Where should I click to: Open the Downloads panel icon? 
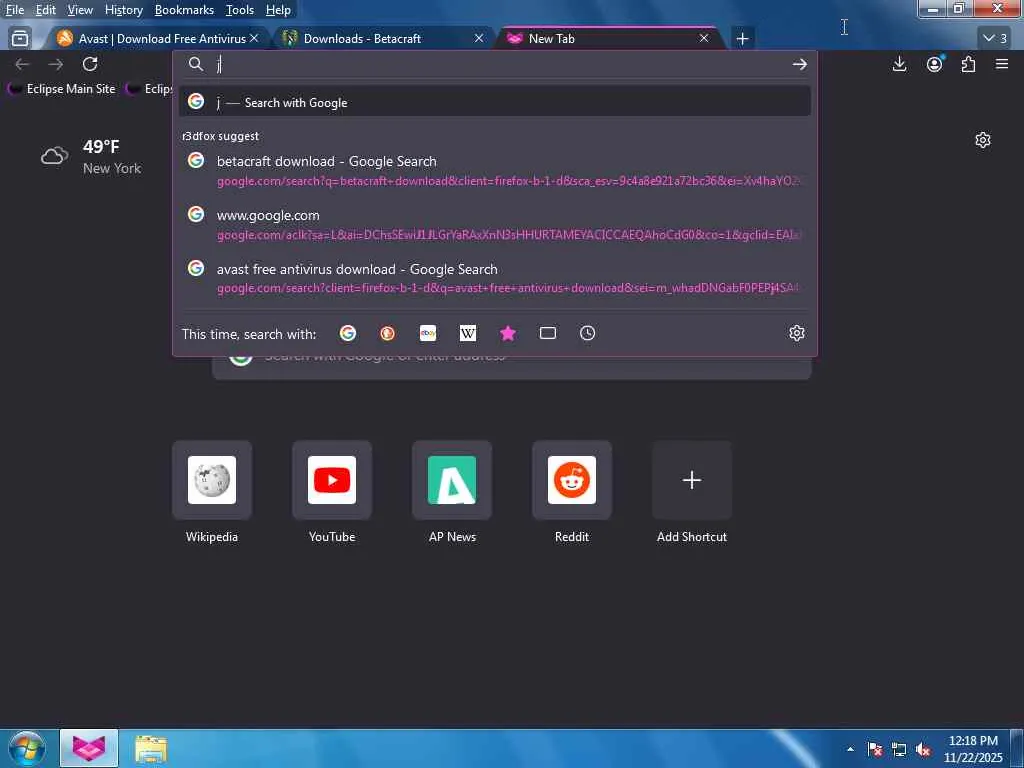(899, 64)
